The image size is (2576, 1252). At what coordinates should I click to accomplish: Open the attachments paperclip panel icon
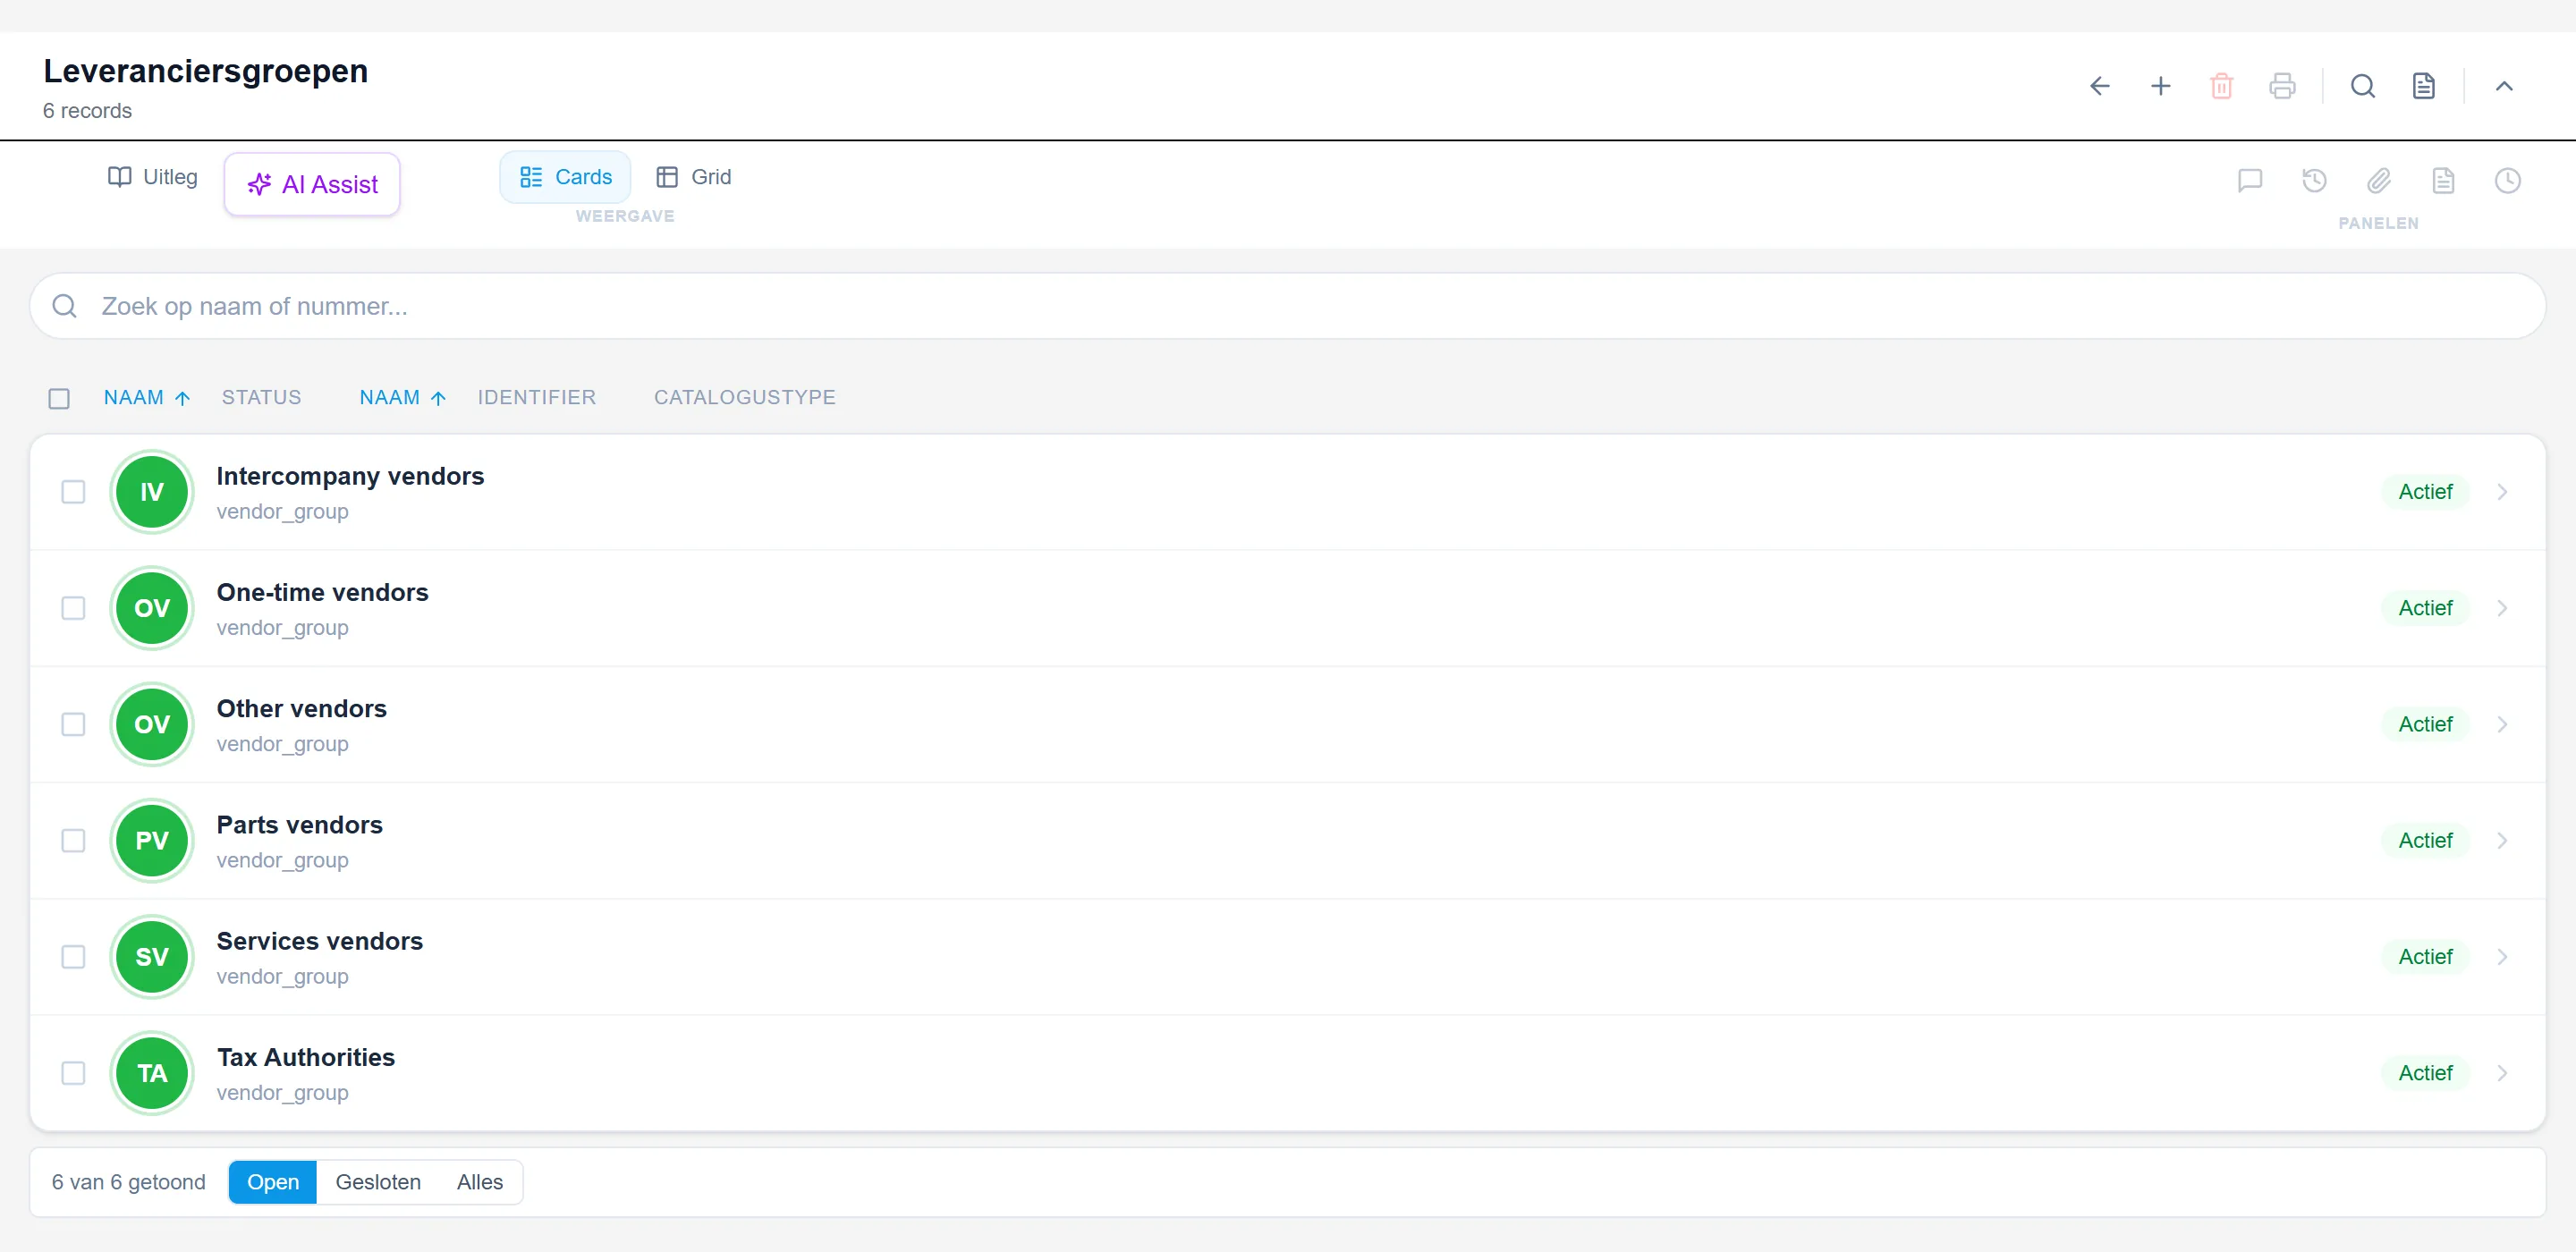2379,180
